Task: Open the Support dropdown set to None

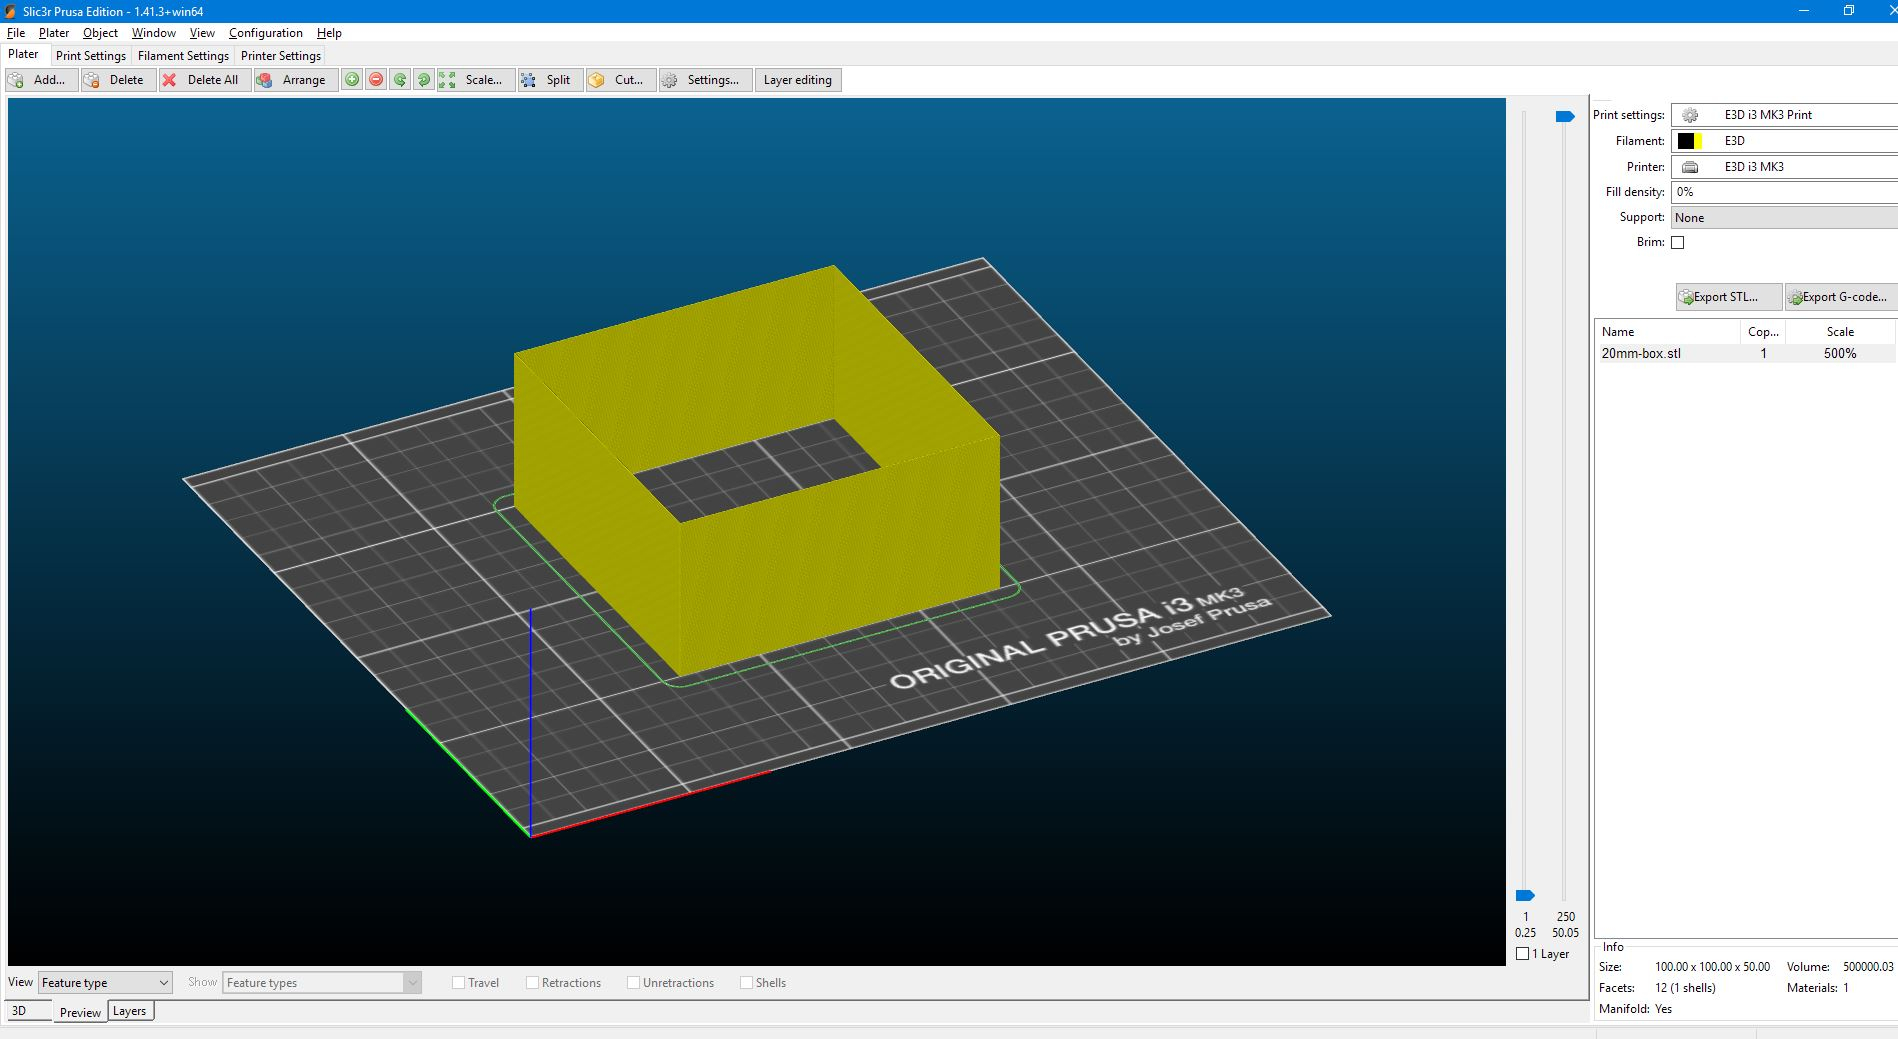Action: coord(1784,218)
